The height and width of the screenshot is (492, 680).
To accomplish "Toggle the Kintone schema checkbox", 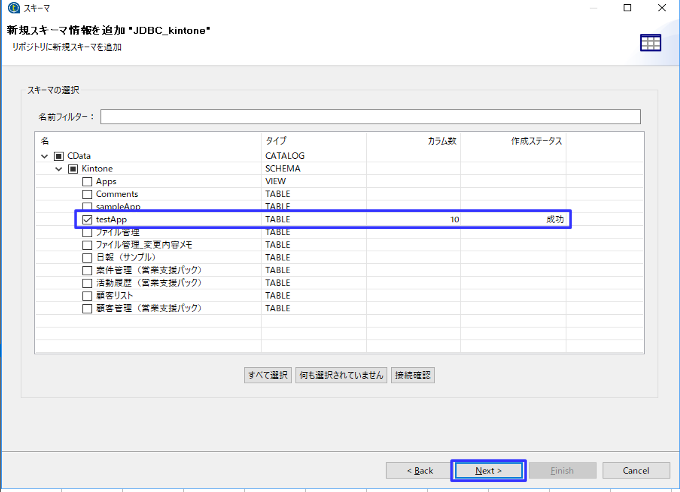I will coord(73,169).
